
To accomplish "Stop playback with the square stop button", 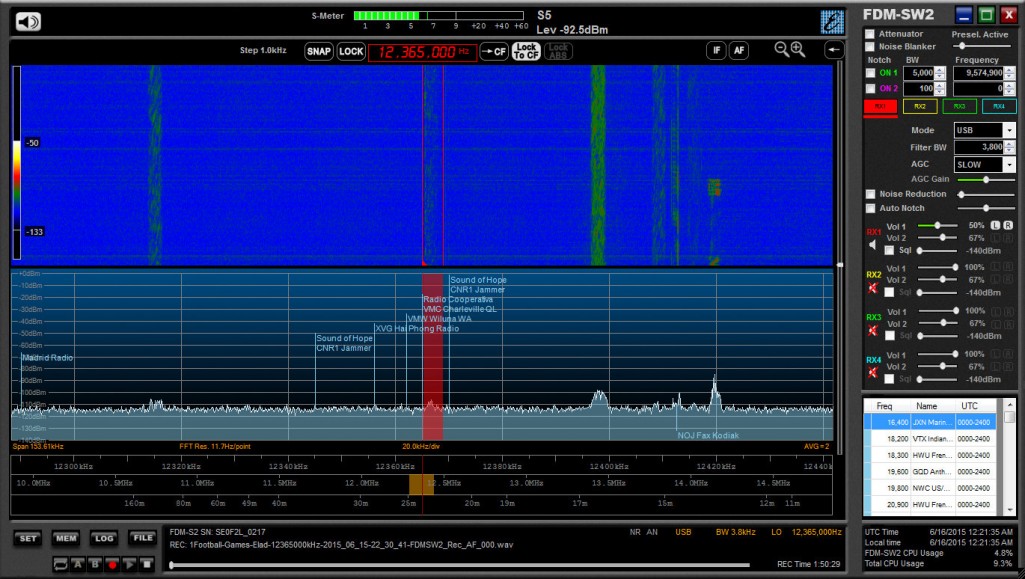I will (146, 564).
